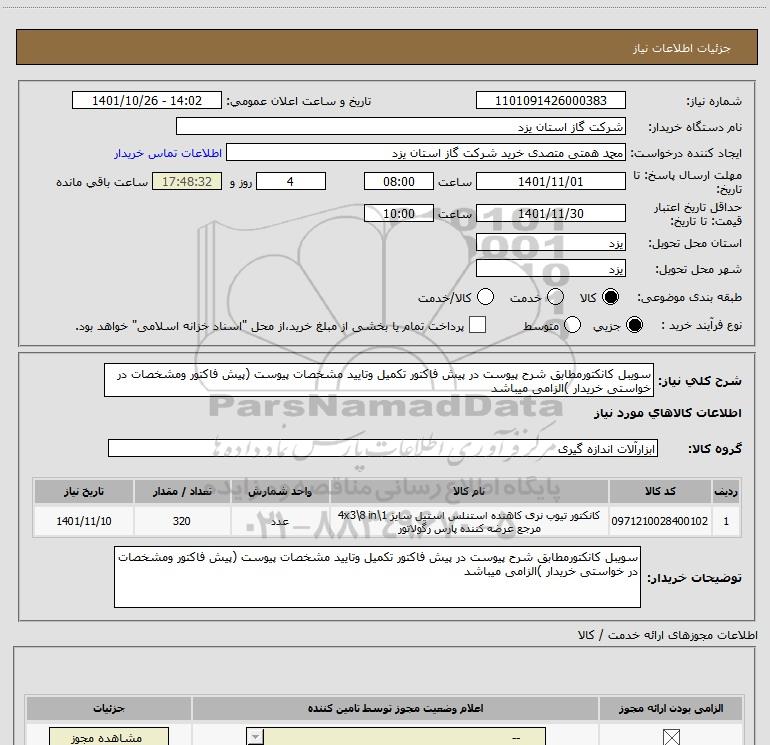The height and width of the screenshot is (745, 770).
Task: Open the license status dropdown
Action: (396, 737)
